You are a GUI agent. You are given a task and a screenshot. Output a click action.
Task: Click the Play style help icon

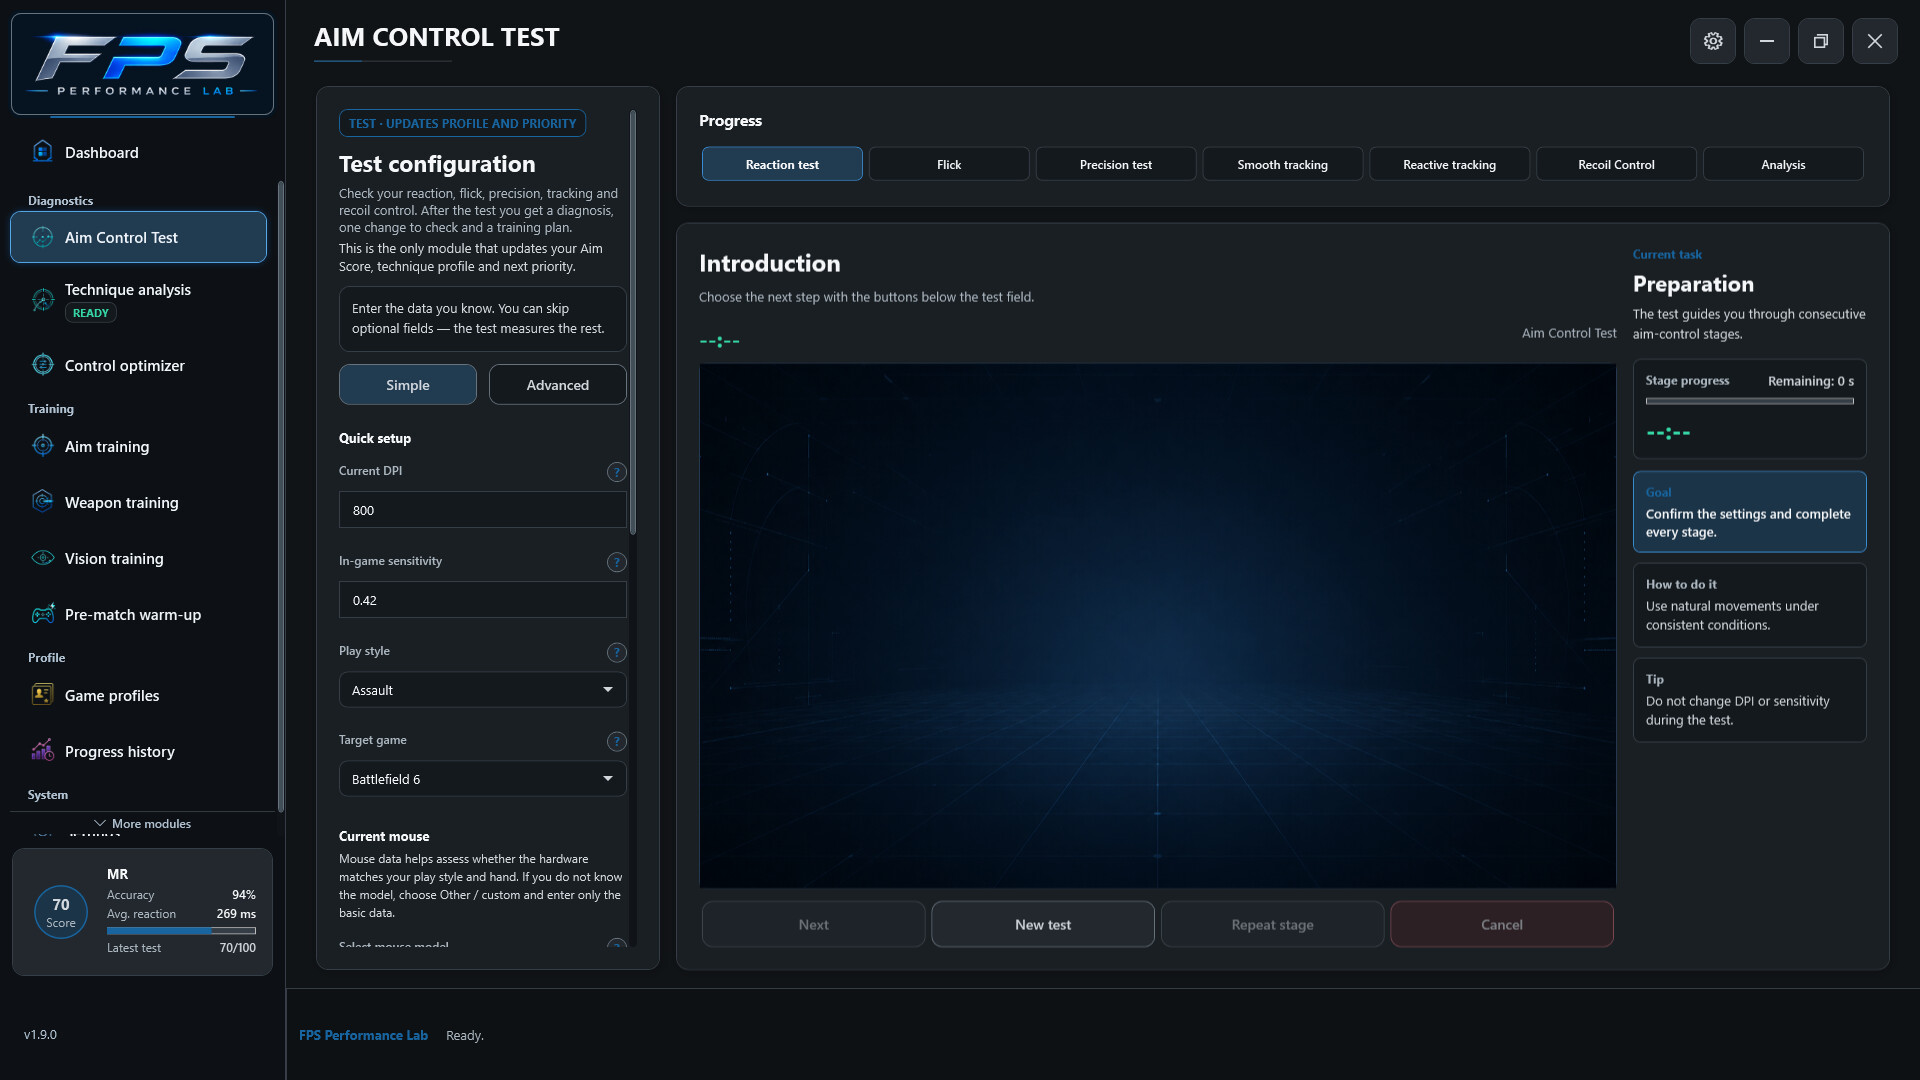tap(616, 652)
